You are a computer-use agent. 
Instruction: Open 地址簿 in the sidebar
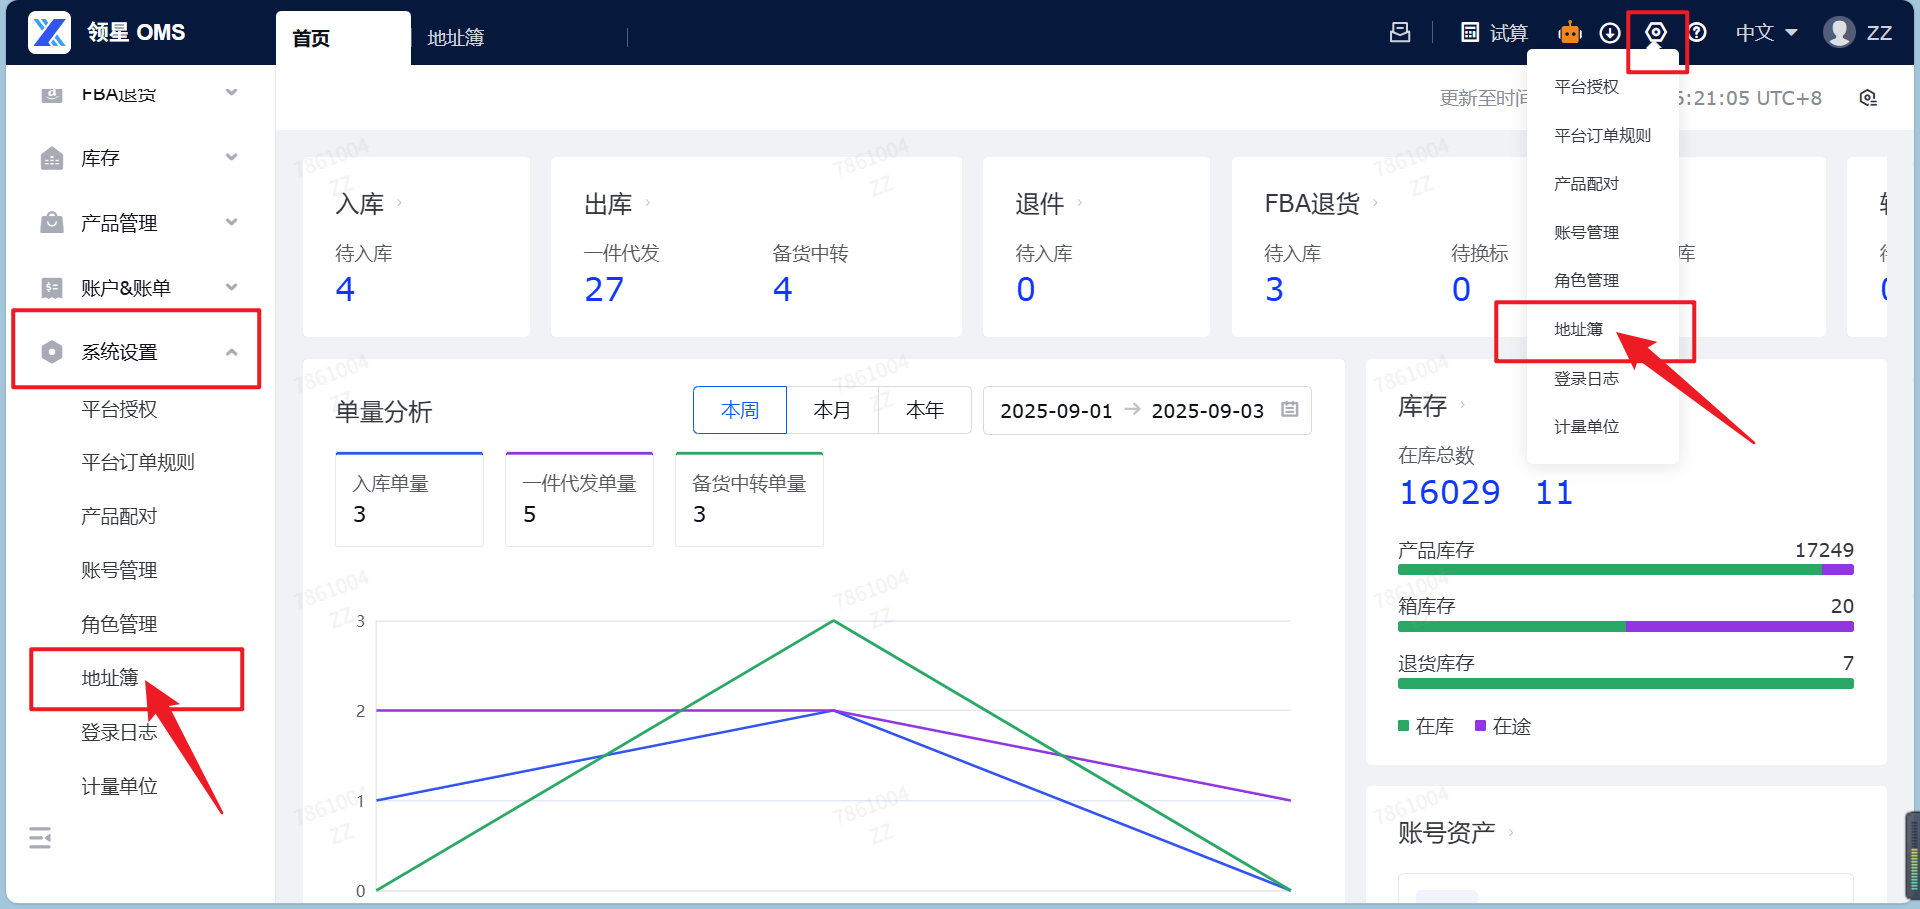click(x=110, y=678)
